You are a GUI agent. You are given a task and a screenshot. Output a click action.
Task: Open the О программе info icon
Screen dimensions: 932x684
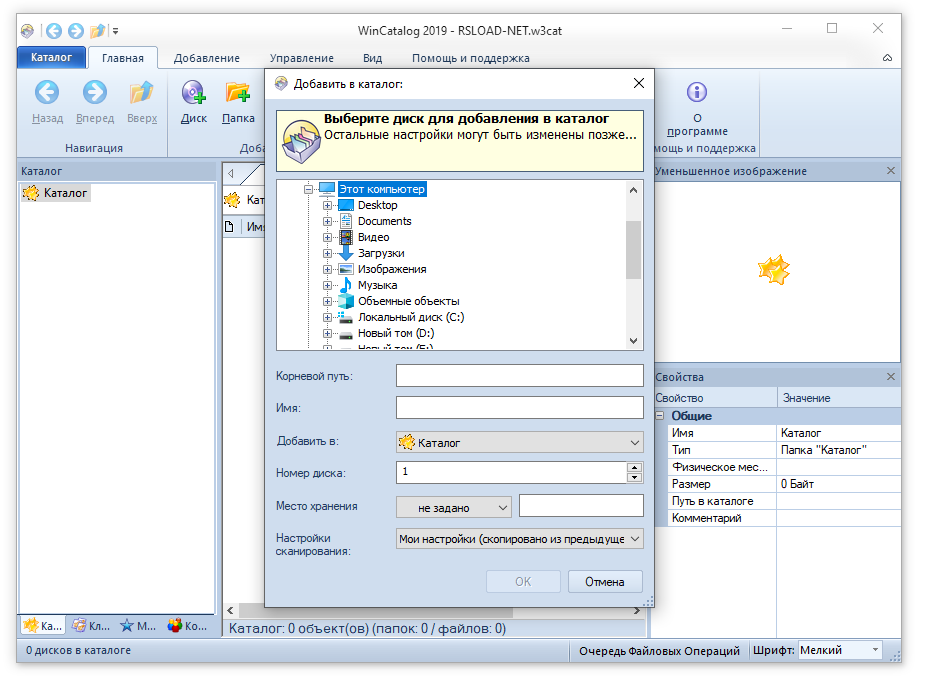point(697,92)
